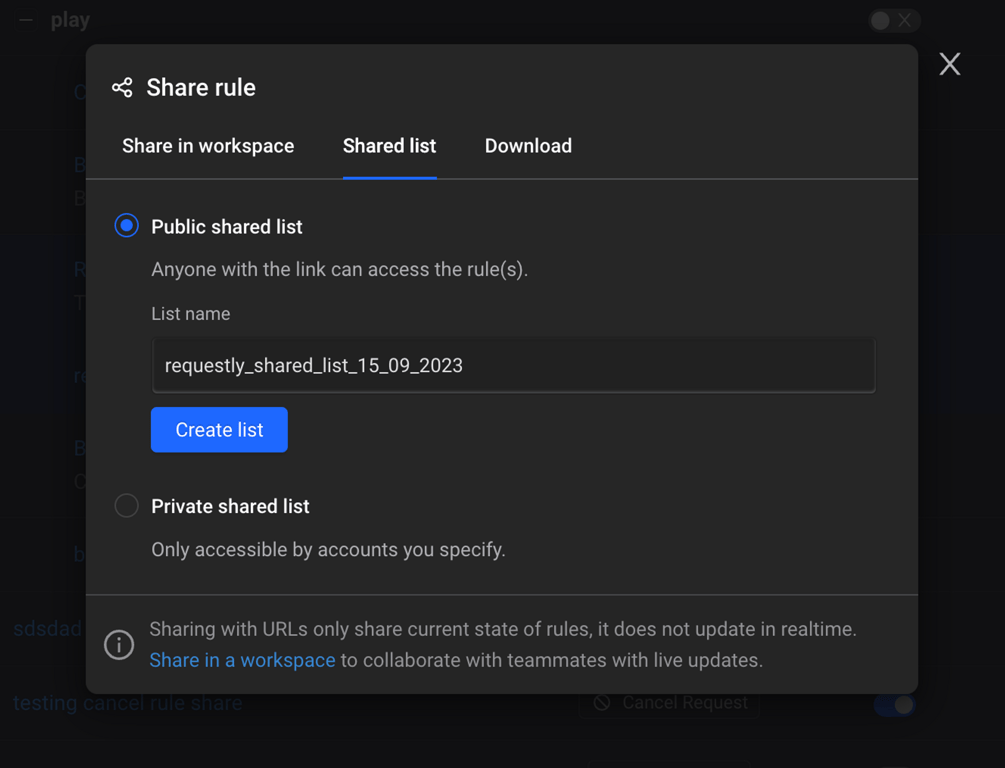
Task: Focus the List name text field
Action: click(x=513, y=366)
